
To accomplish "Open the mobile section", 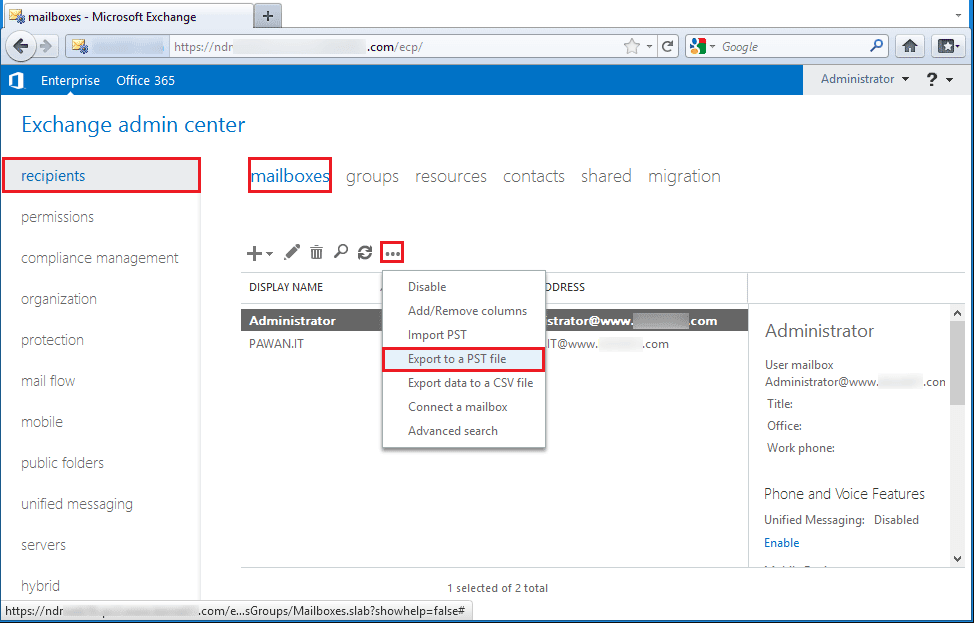I will (42, 422).
